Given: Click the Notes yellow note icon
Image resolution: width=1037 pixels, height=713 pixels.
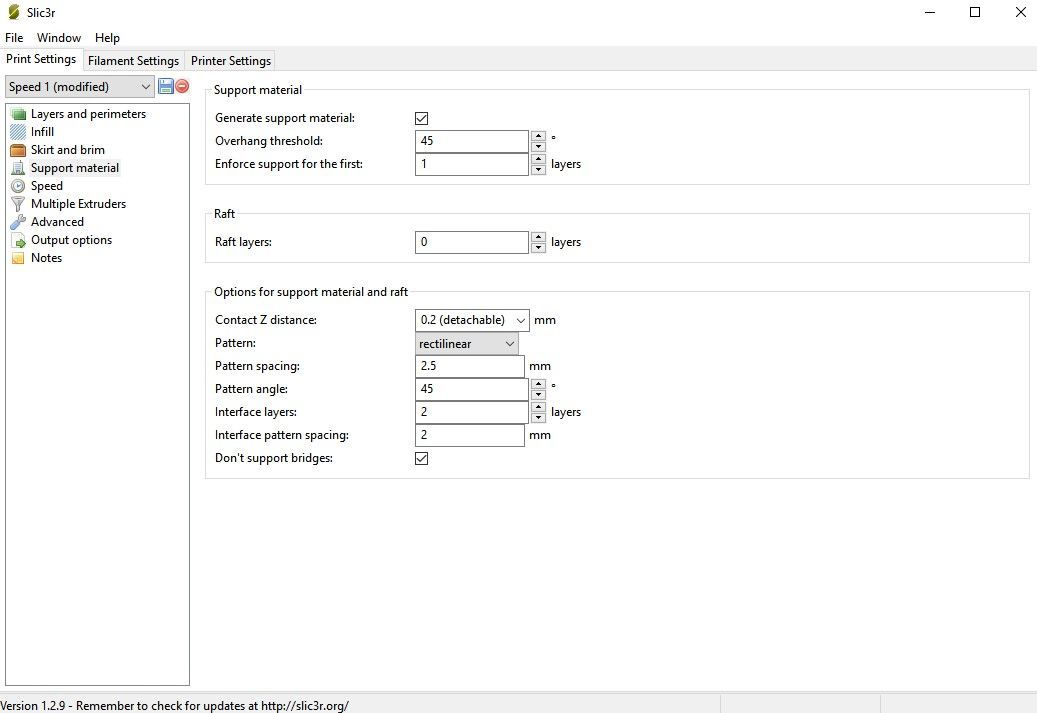Looking at the screenshot, I should [19, 258].
